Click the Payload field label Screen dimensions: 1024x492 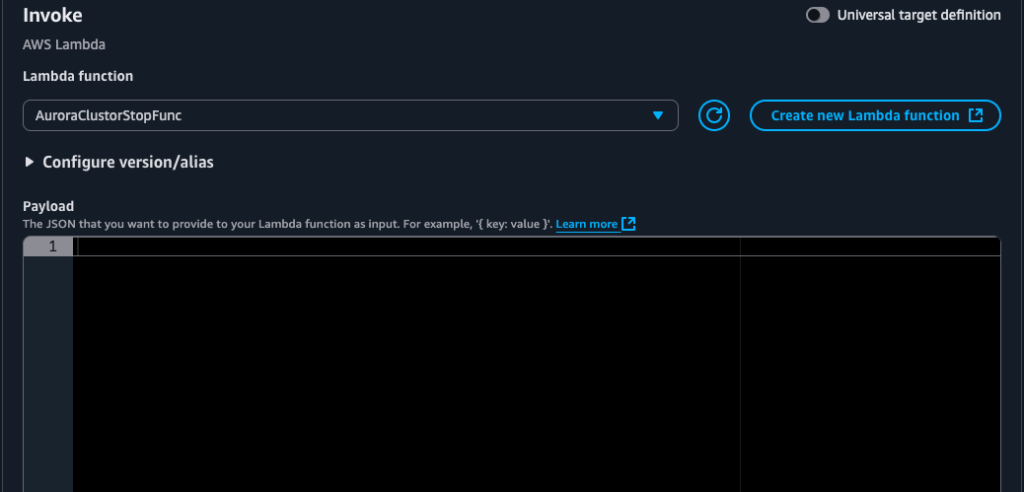coord(48,205)
